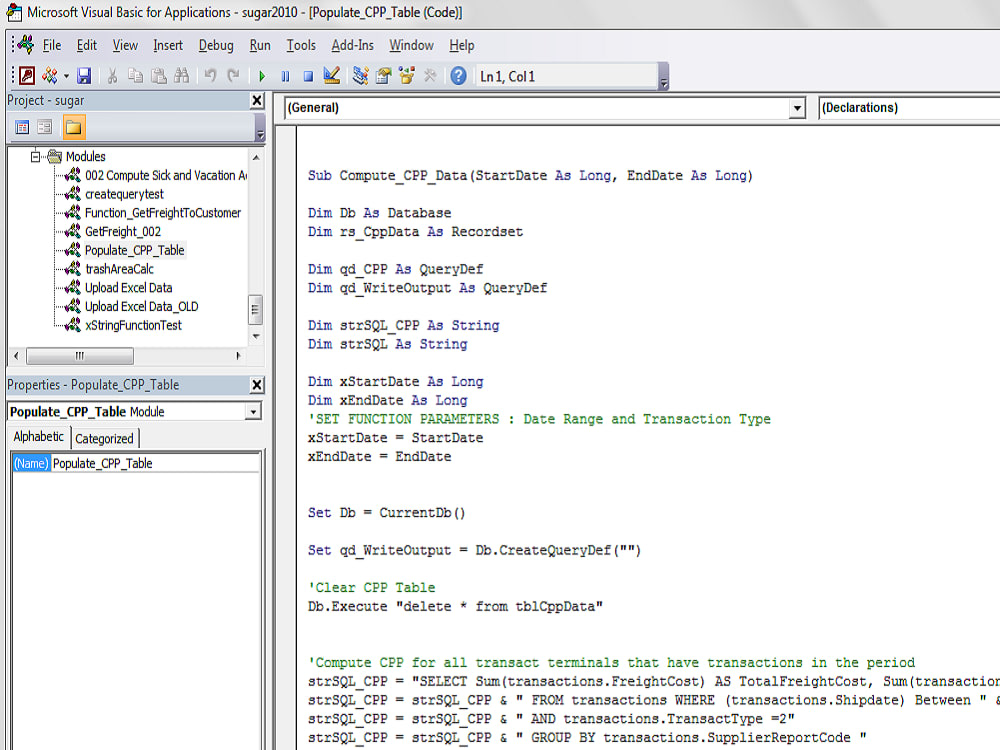1000x750 pixels.
Task: Select the (Name) property row
Action: click(x=31, y=464)
